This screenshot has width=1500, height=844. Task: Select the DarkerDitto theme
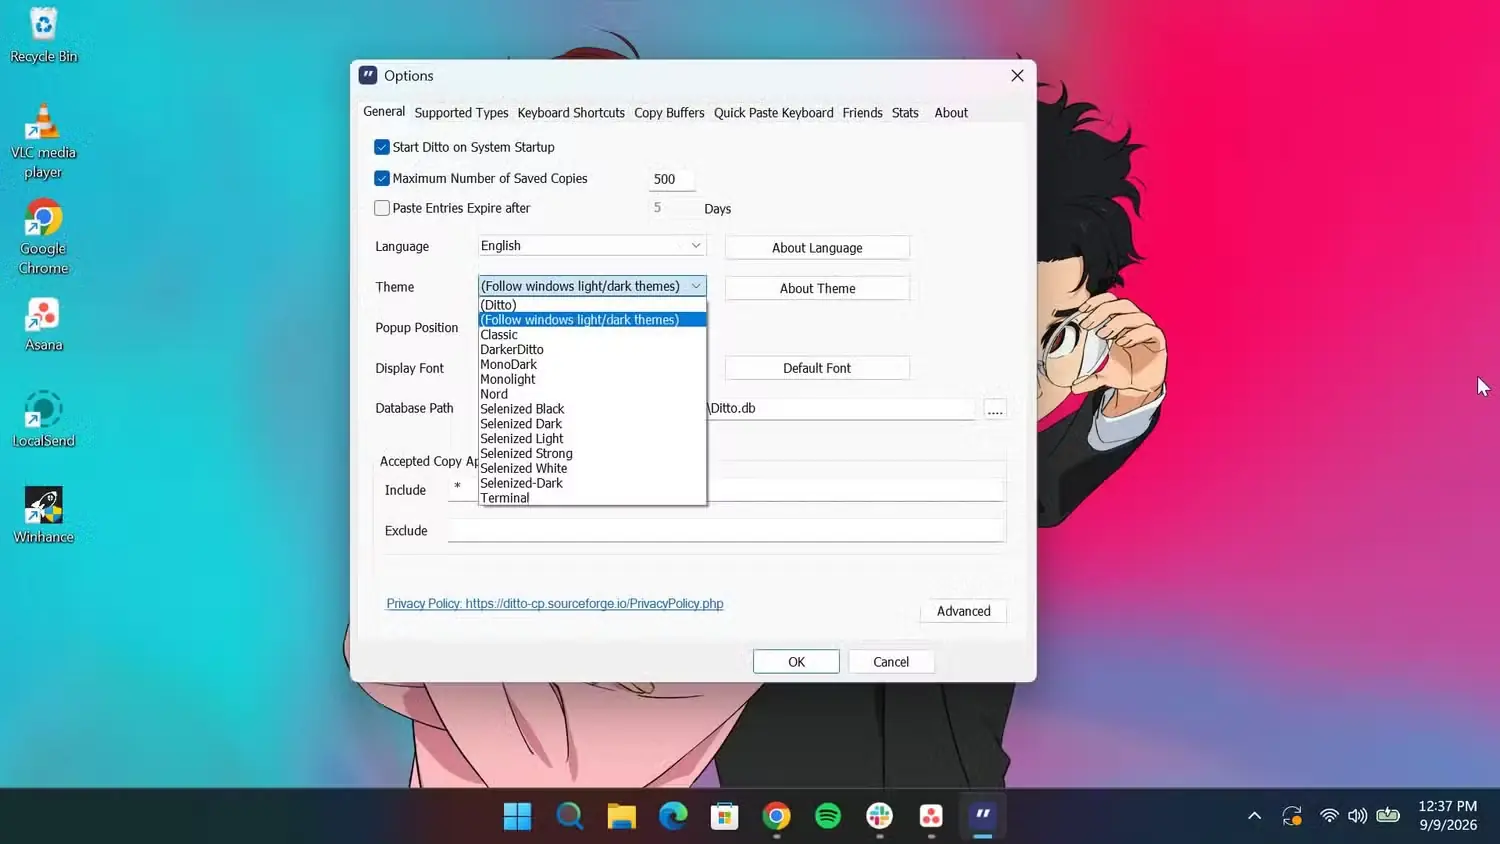tap(592, 350)
